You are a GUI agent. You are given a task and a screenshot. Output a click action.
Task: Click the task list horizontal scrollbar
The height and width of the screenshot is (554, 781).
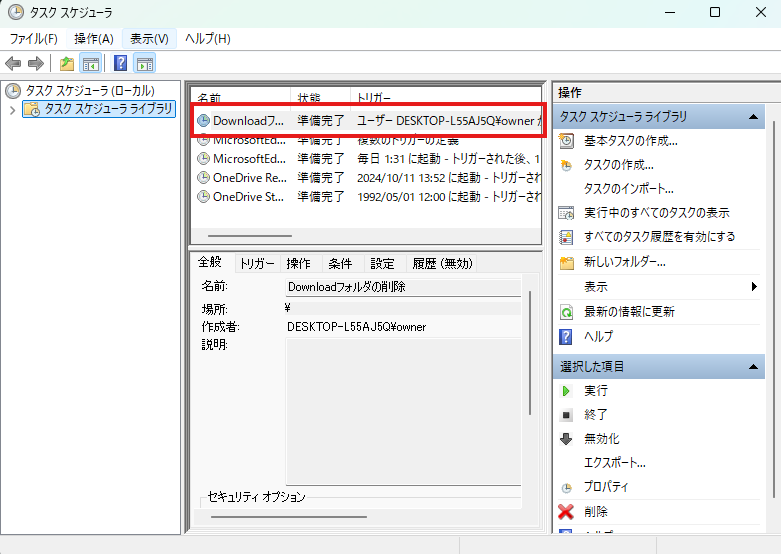[250, 237]
